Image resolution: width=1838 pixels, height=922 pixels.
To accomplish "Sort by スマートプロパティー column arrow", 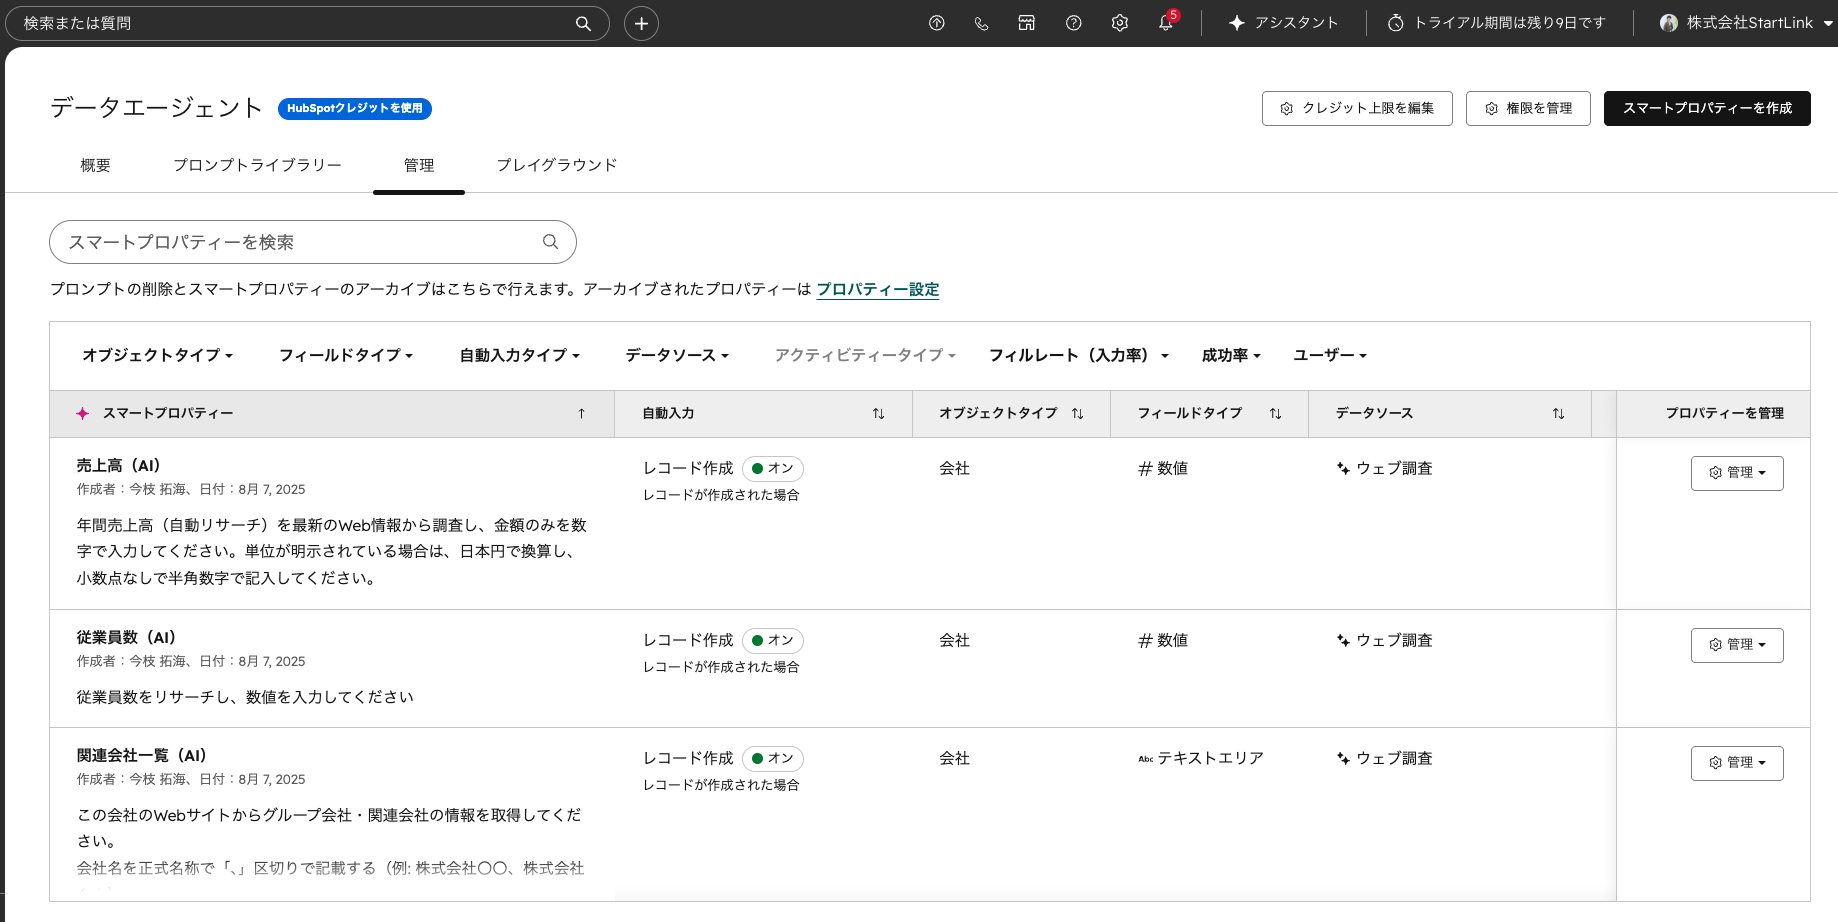I will click(581, 414).
